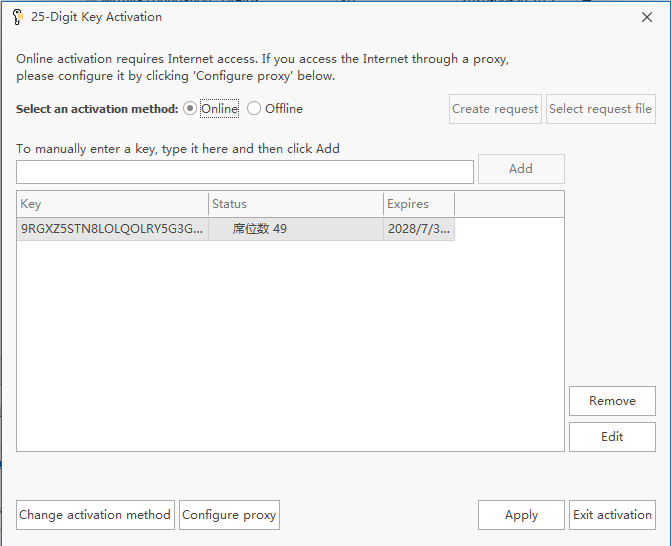671x546 pixels.
Task: Click the Add button
Action: click(521, 169)
